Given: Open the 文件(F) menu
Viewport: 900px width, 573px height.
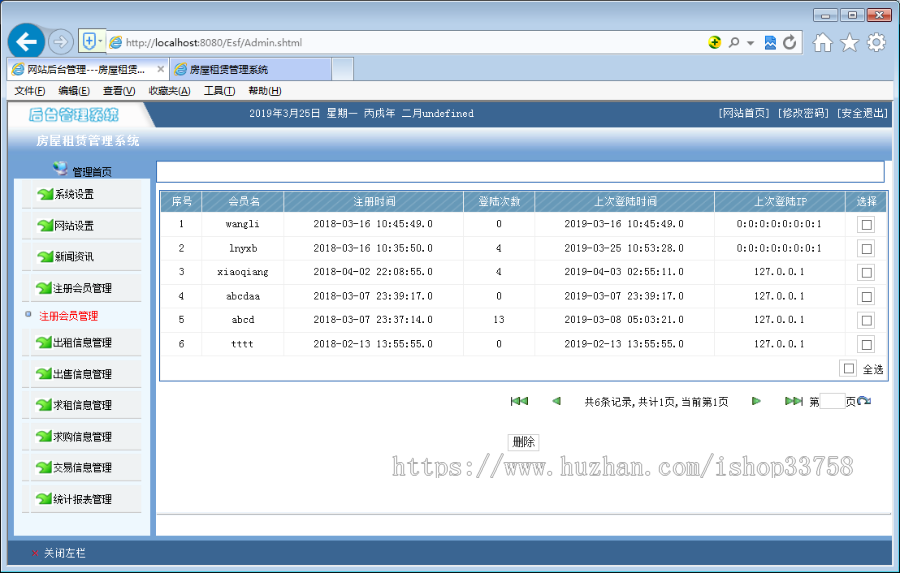Looking at the screenshot, I should [30, 91].
